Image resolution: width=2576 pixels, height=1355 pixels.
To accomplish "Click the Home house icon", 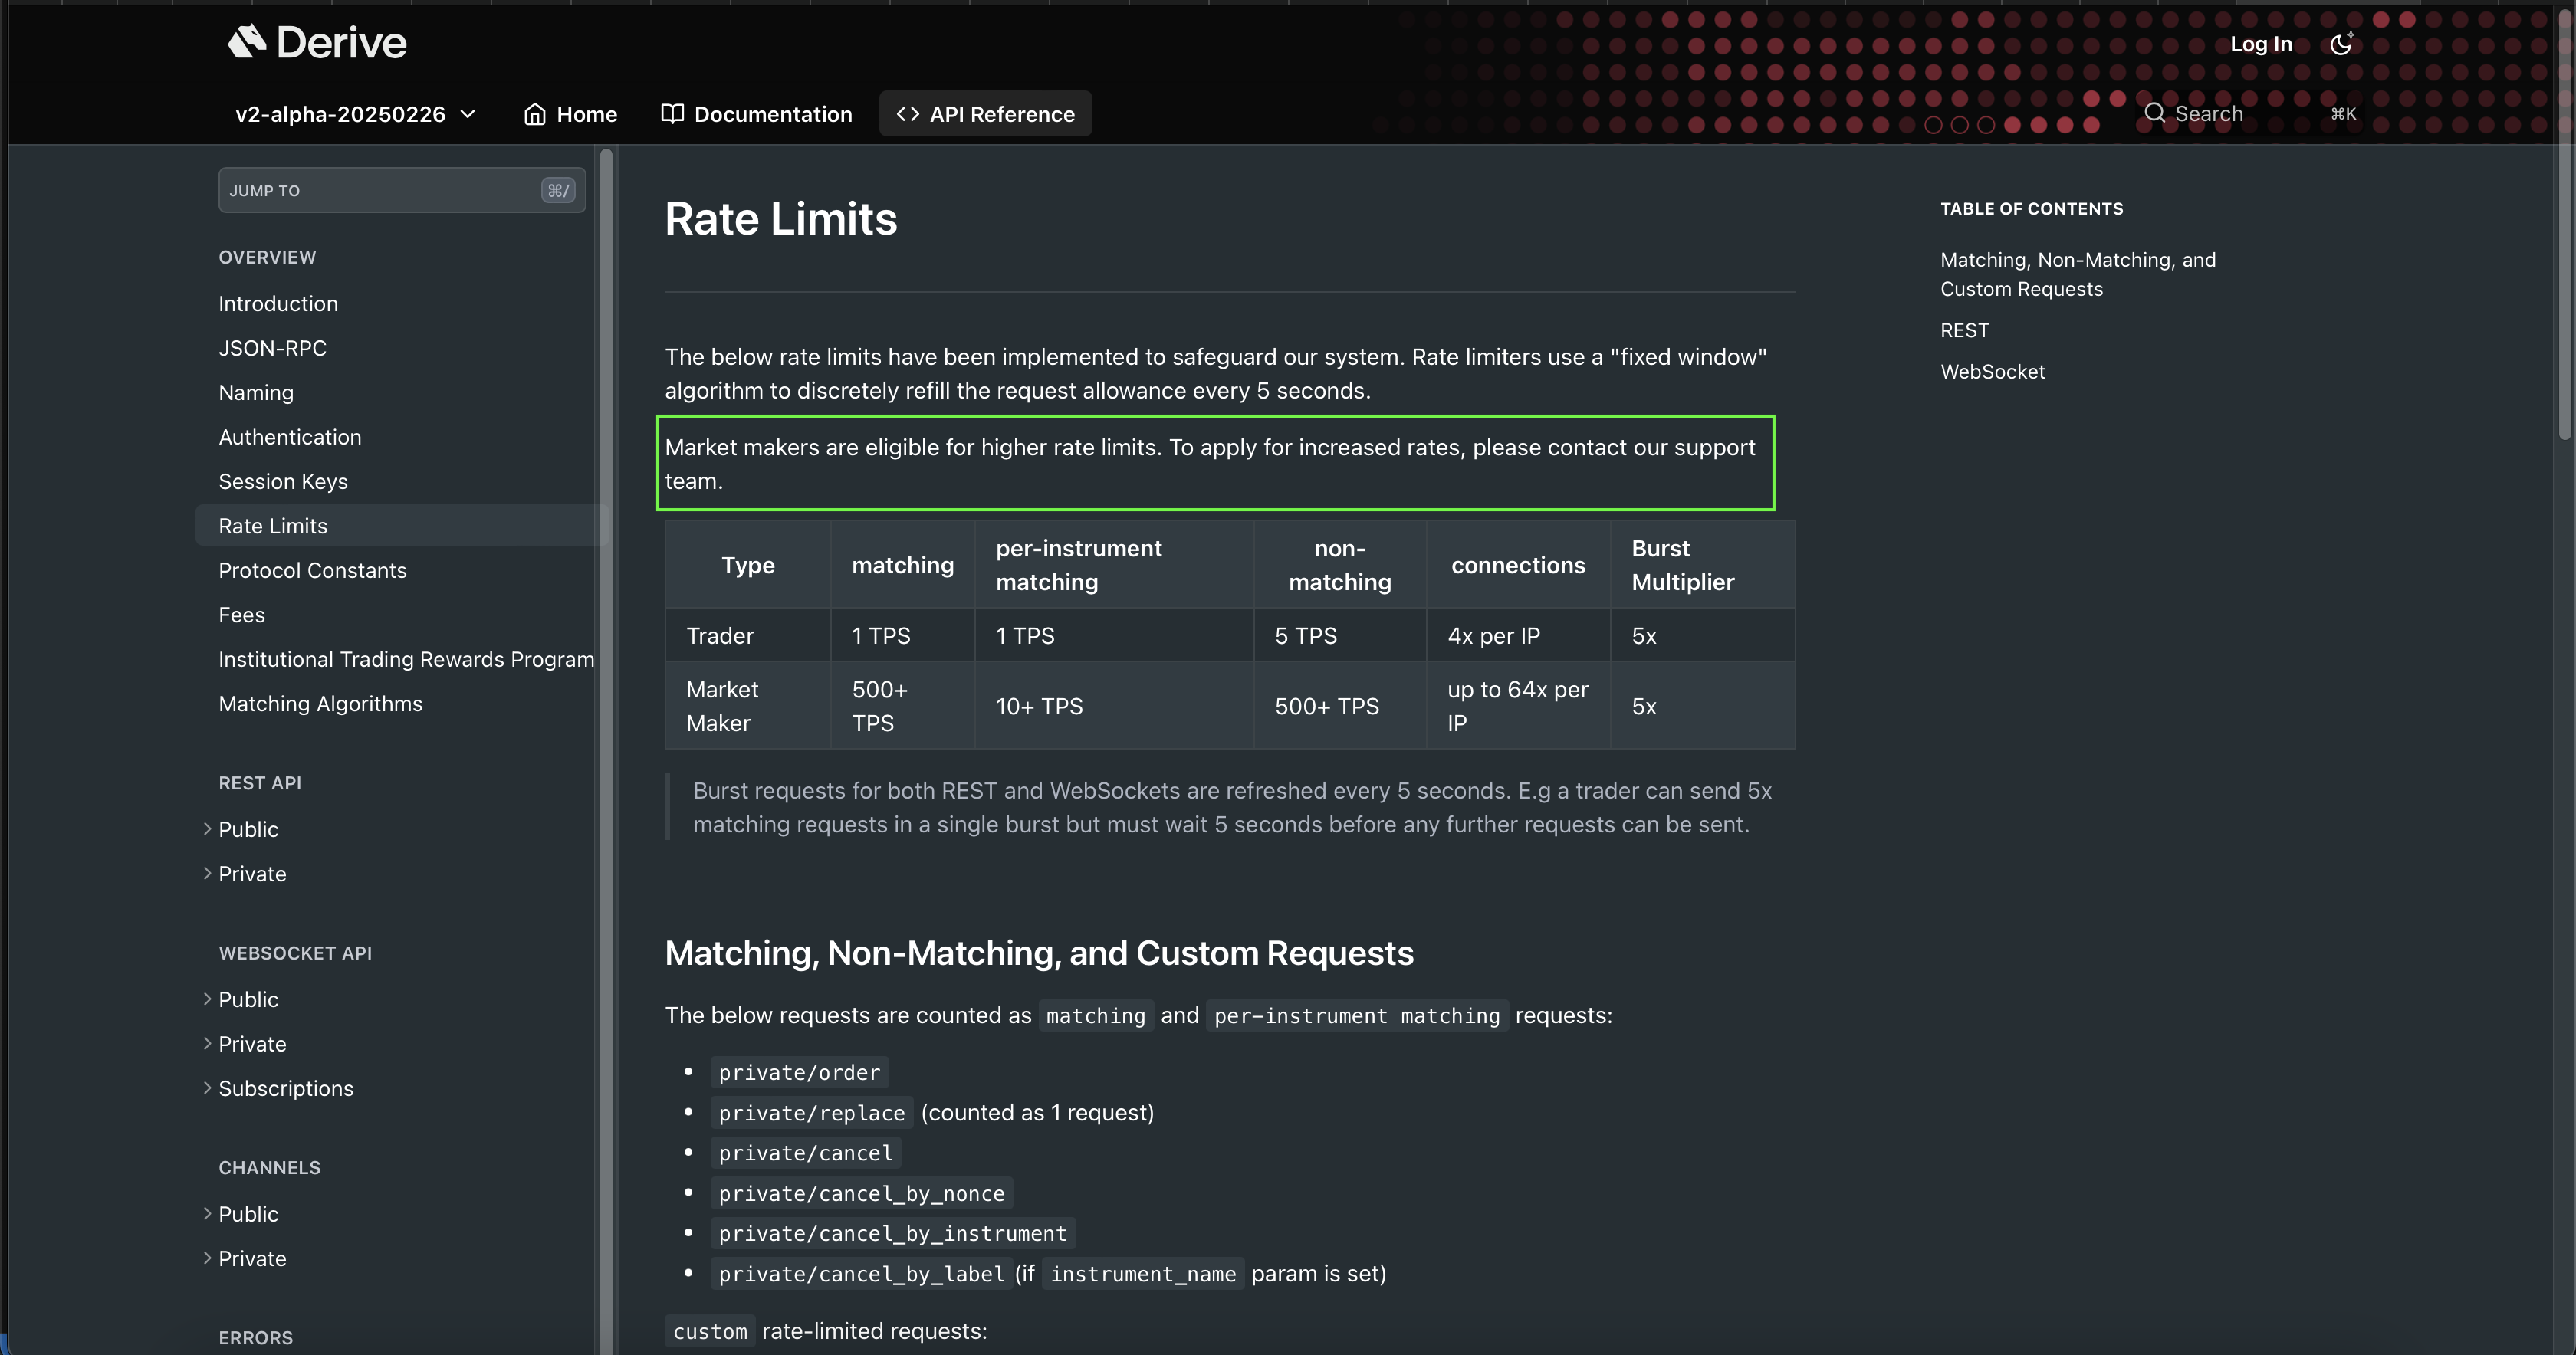I will coord(535,115).
